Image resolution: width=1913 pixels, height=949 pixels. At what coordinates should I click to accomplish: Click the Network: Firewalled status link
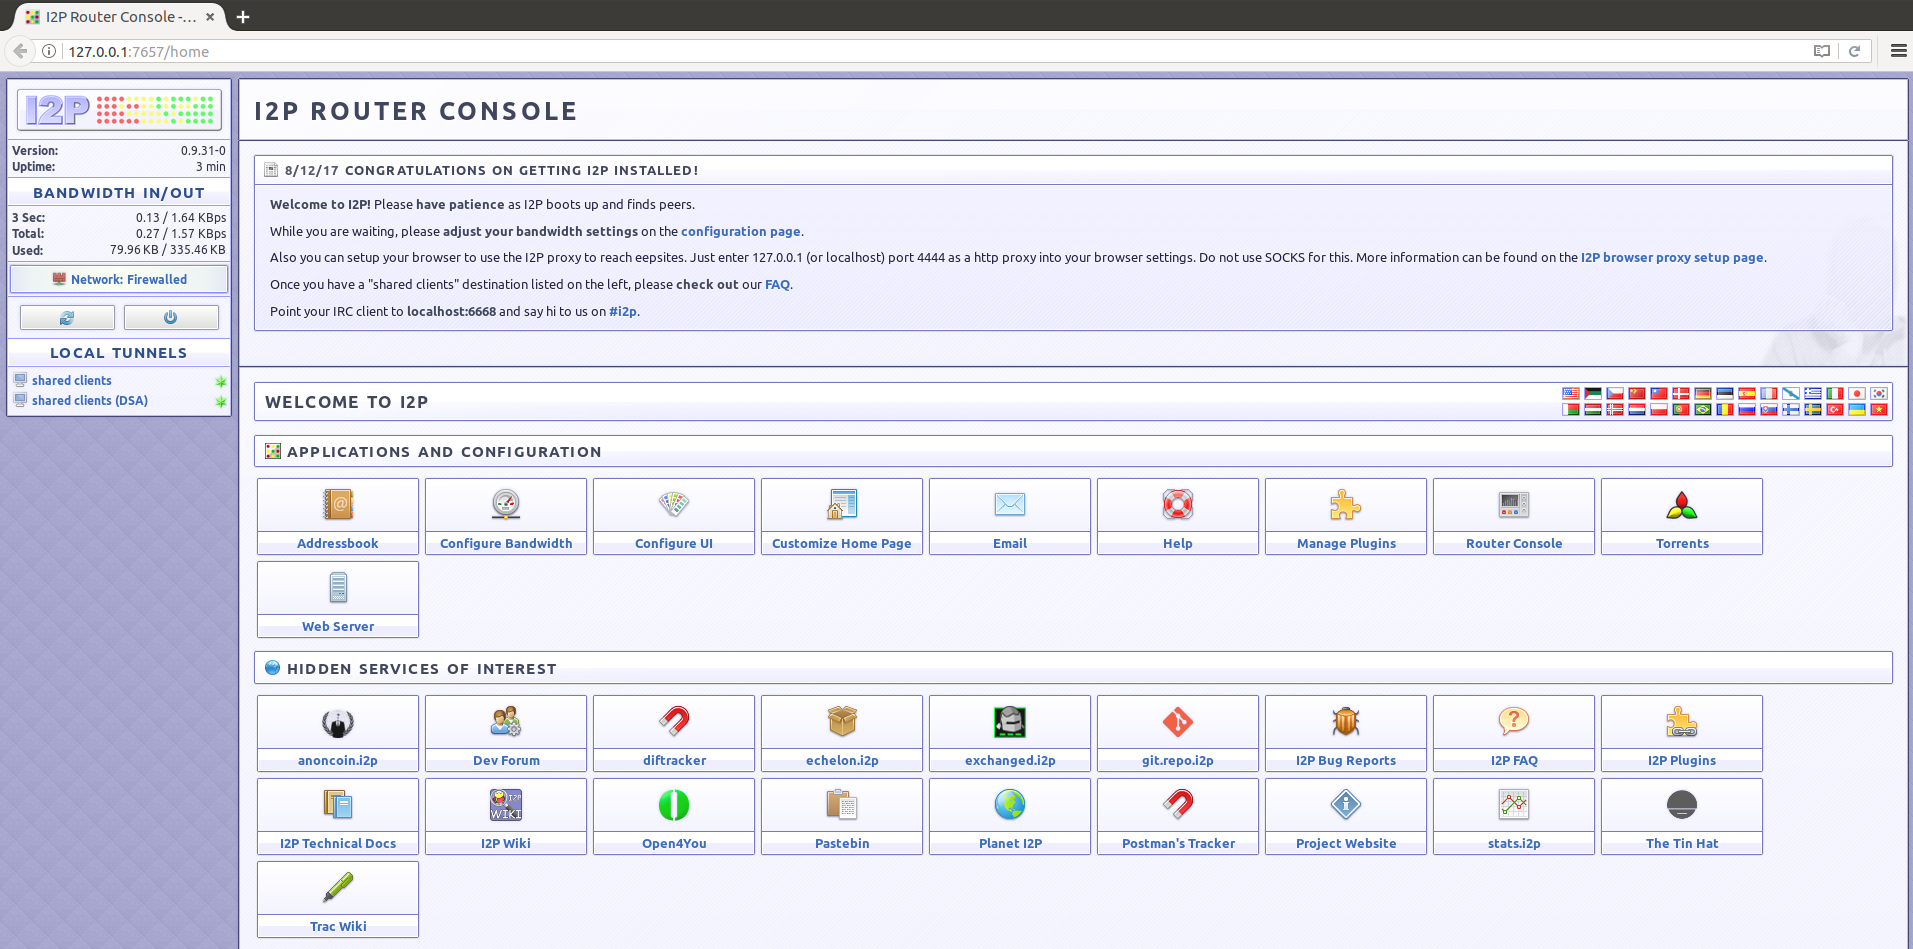tap(128, 279)
